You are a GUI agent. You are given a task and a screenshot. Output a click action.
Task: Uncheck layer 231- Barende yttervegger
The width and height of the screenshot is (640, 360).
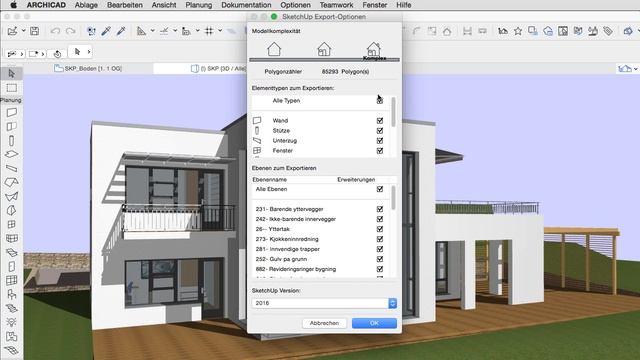point(380,209)
